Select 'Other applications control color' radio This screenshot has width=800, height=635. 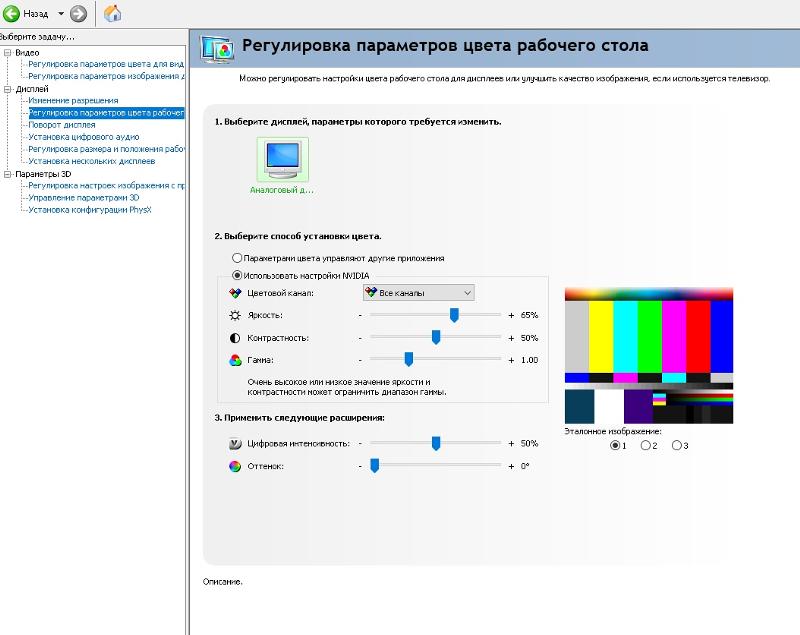(237, 258)
